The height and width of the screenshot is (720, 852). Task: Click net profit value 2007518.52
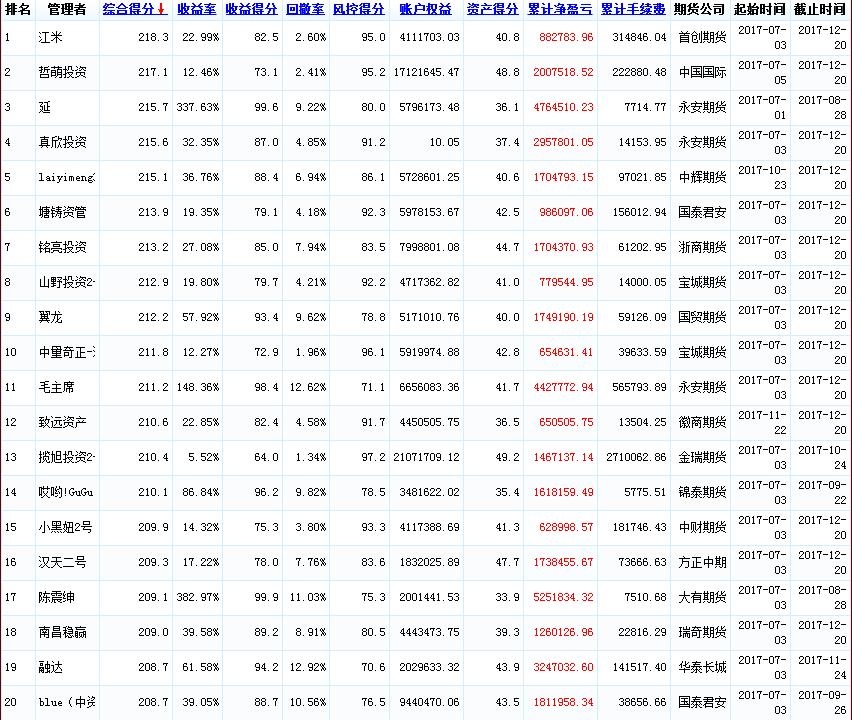(x=563, y=72)
